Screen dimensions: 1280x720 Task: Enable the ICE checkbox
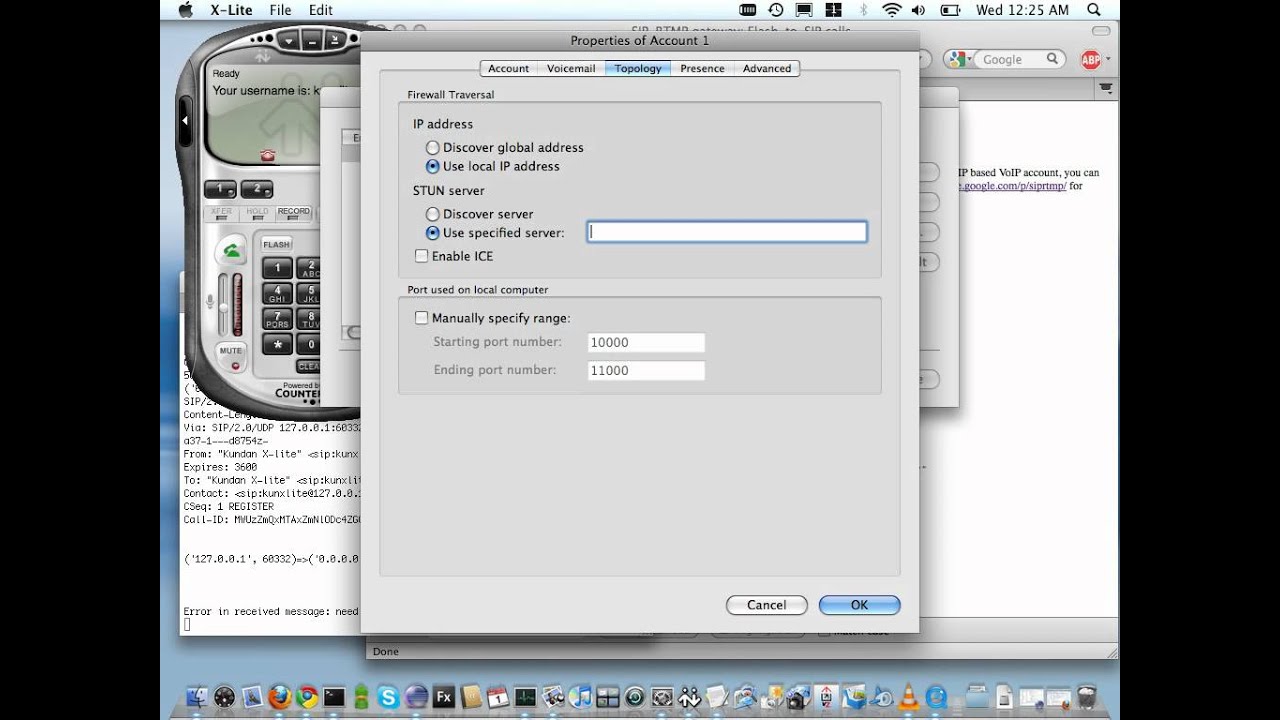point(421,256)
